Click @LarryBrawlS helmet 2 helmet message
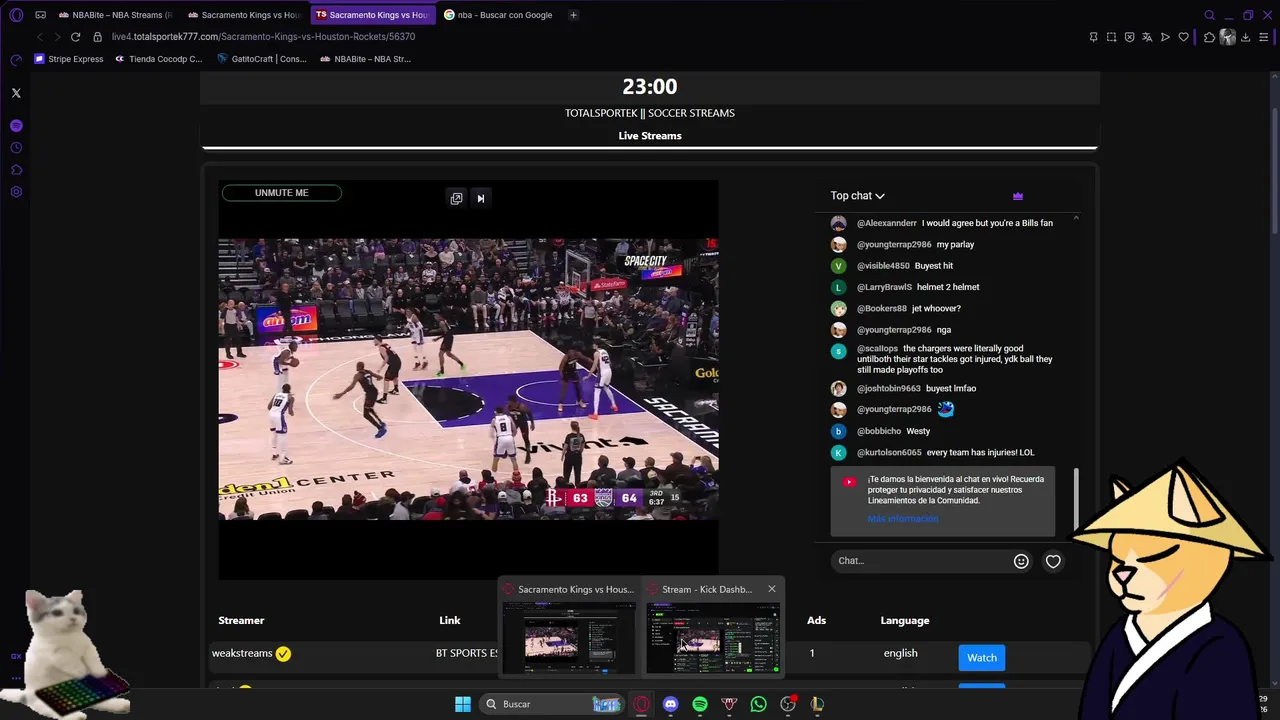 (x=905, y=287)
